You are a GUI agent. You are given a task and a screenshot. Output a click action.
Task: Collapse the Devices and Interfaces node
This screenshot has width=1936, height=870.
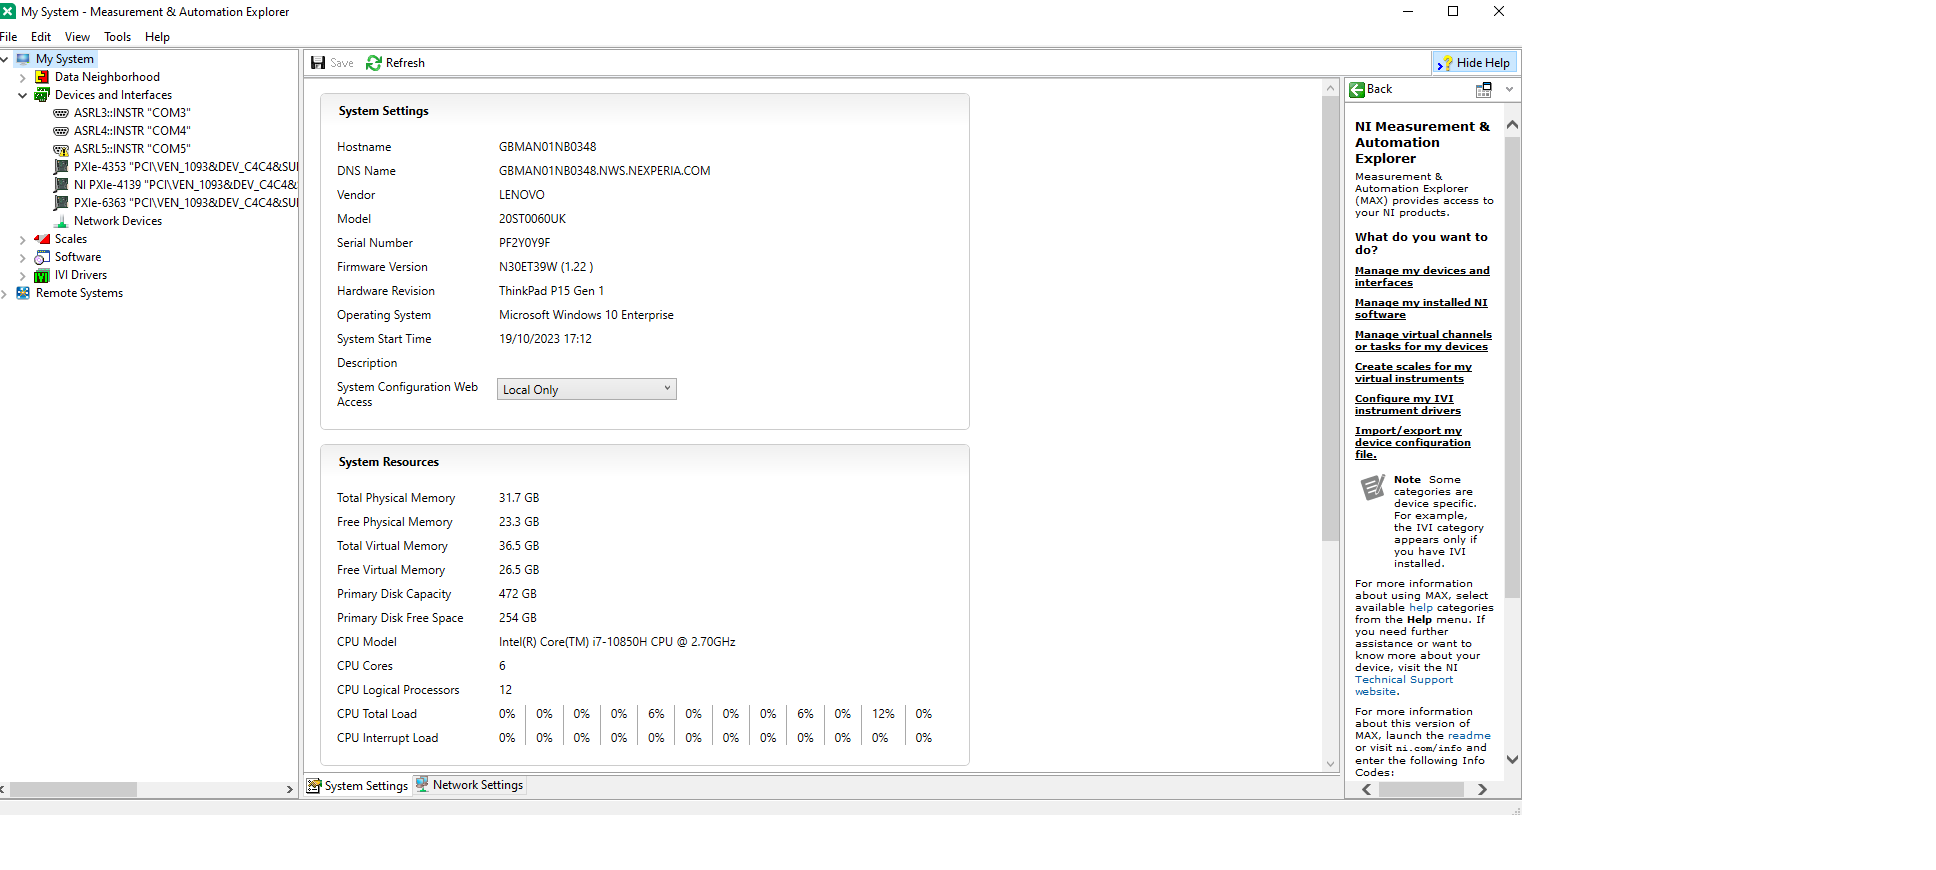[x=22, y=95]
